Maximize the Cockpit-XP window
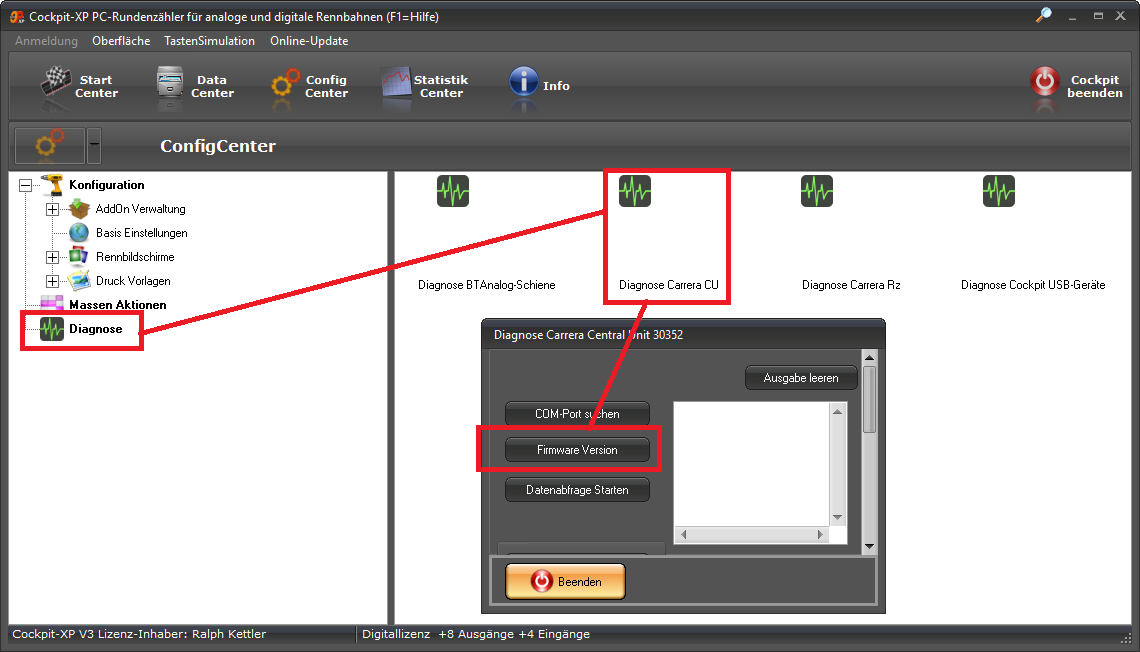1140x652 pixels. [1098, 16]
